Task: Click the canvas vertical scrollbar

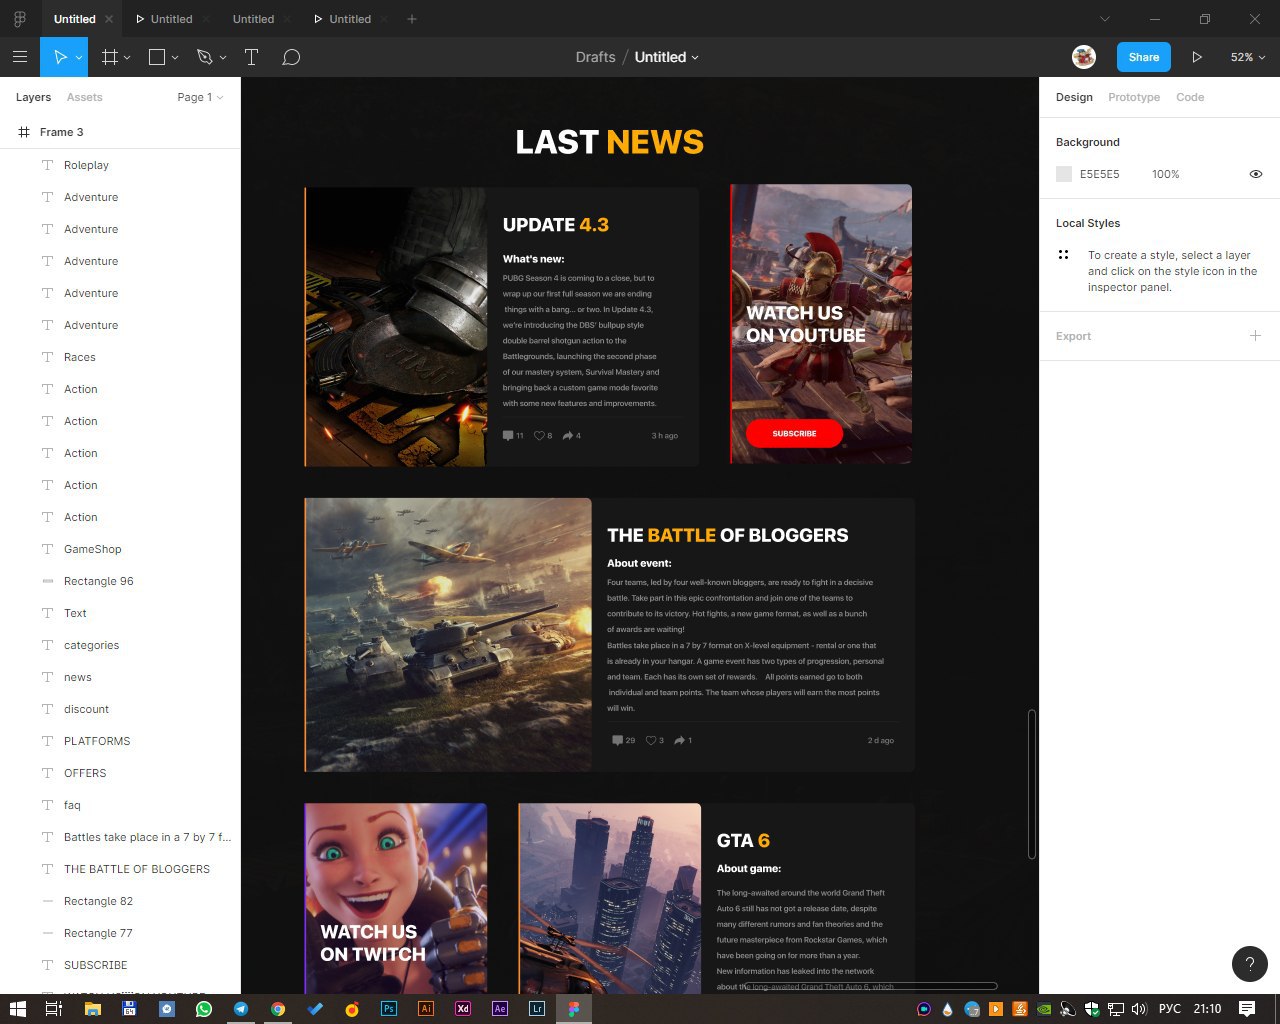Action: click(1031, 783)
